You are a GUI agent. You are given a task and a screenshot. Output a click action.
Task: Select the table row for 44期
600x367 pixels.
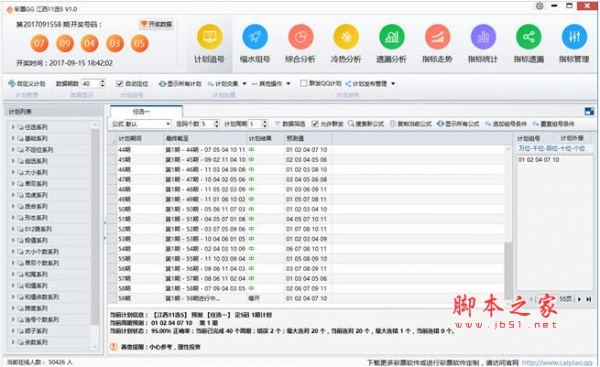(306, 150)
